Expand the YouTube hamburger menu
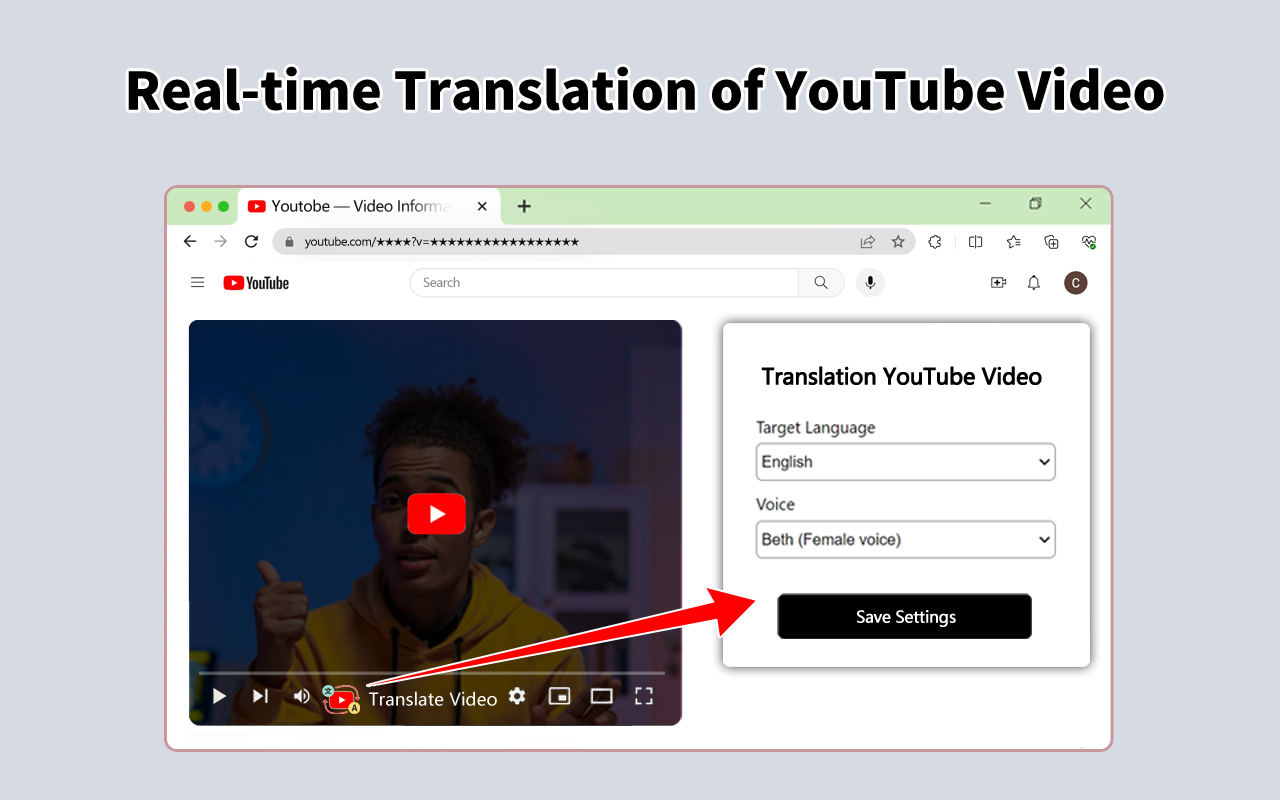1280x800 pixels. [197, 282]
